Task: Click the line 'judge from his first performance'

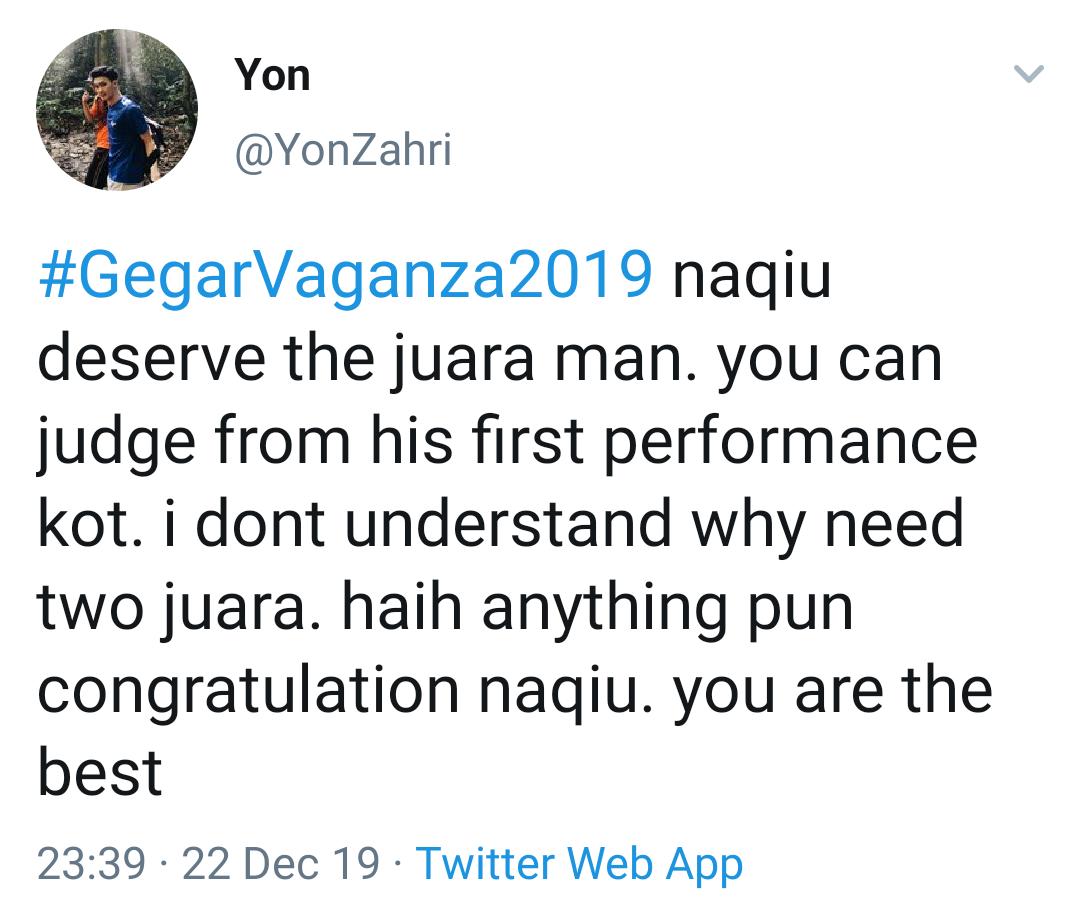Action: click(507, 441)
